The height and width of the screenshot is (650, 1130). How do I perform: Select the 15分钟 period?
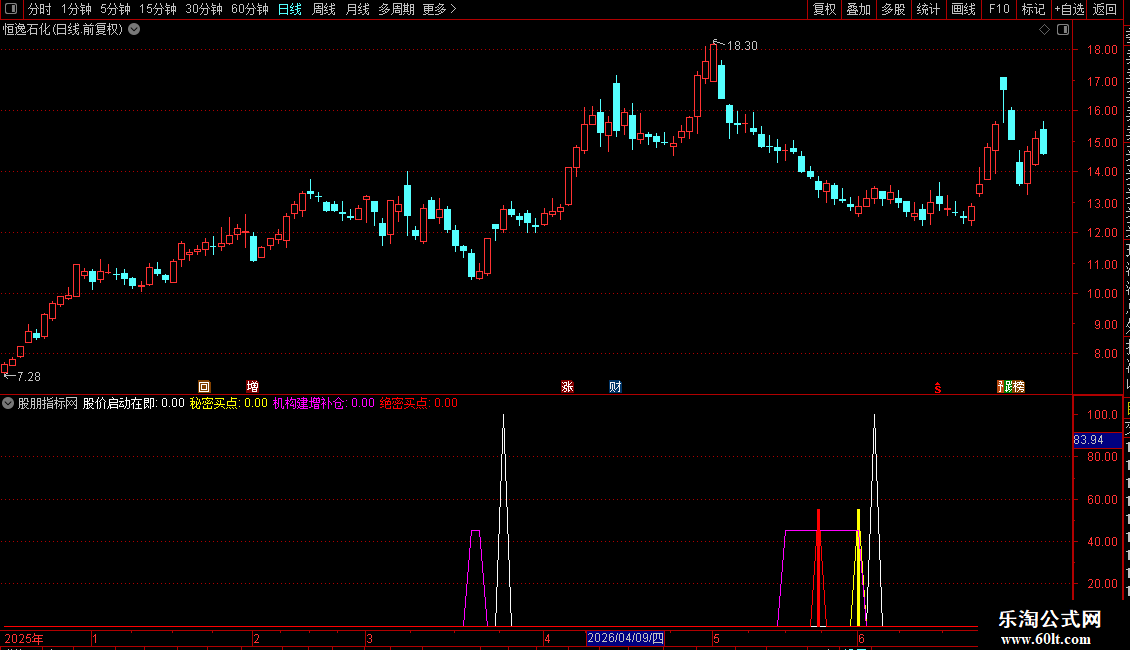tap(158, 9)
